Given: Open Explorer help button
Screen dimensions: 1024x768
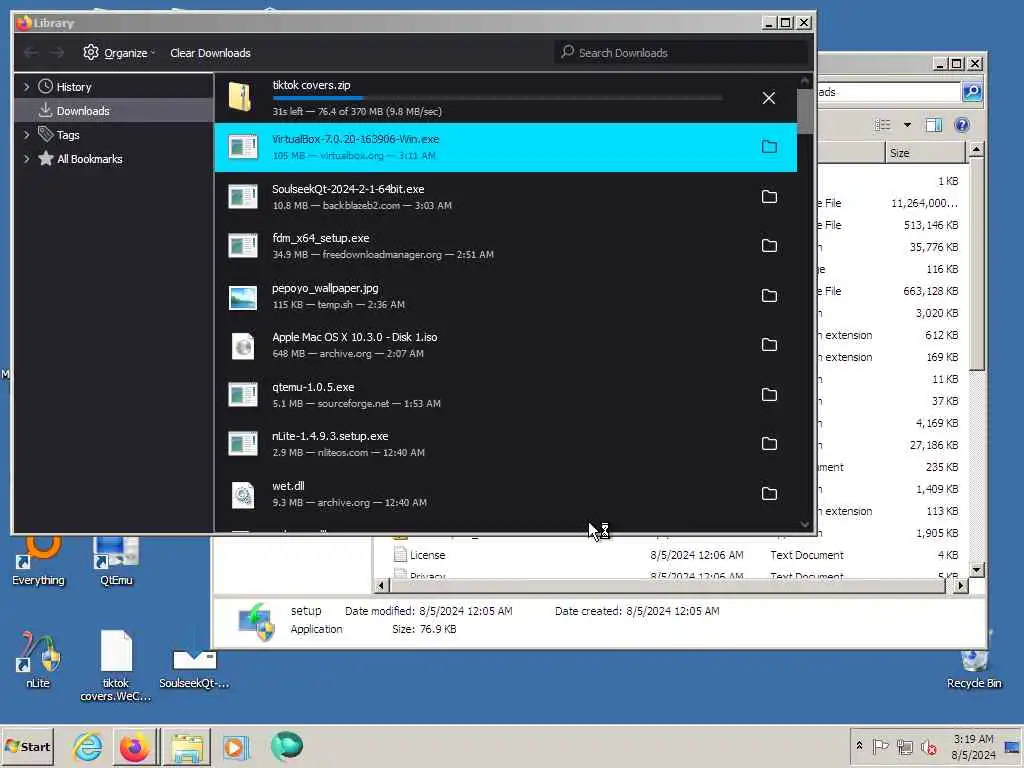Looking at the screenshot, I should 962,125.
